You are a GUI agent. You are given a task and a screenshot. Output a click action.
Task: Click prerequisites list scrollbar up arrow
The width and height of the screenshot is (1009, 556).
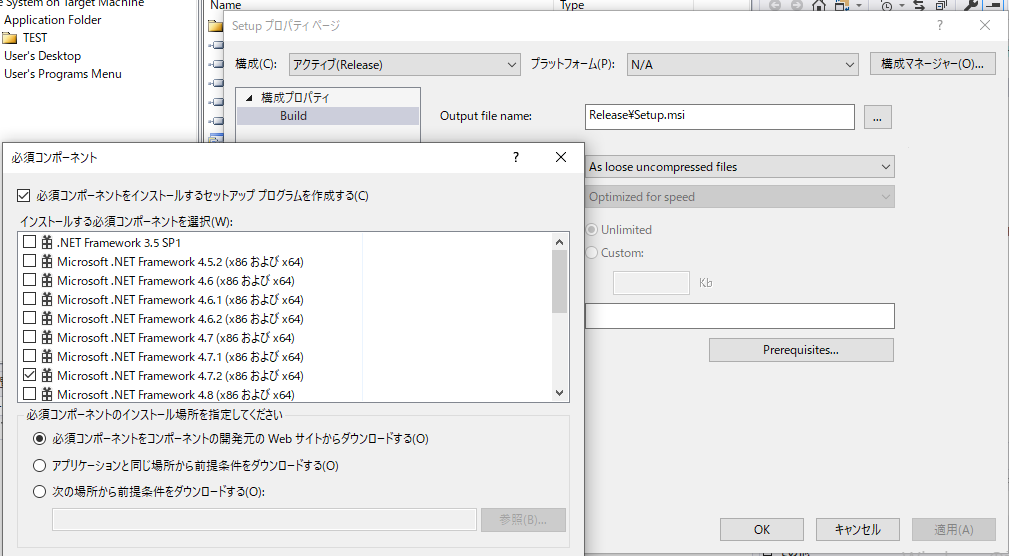coord(559,242)
